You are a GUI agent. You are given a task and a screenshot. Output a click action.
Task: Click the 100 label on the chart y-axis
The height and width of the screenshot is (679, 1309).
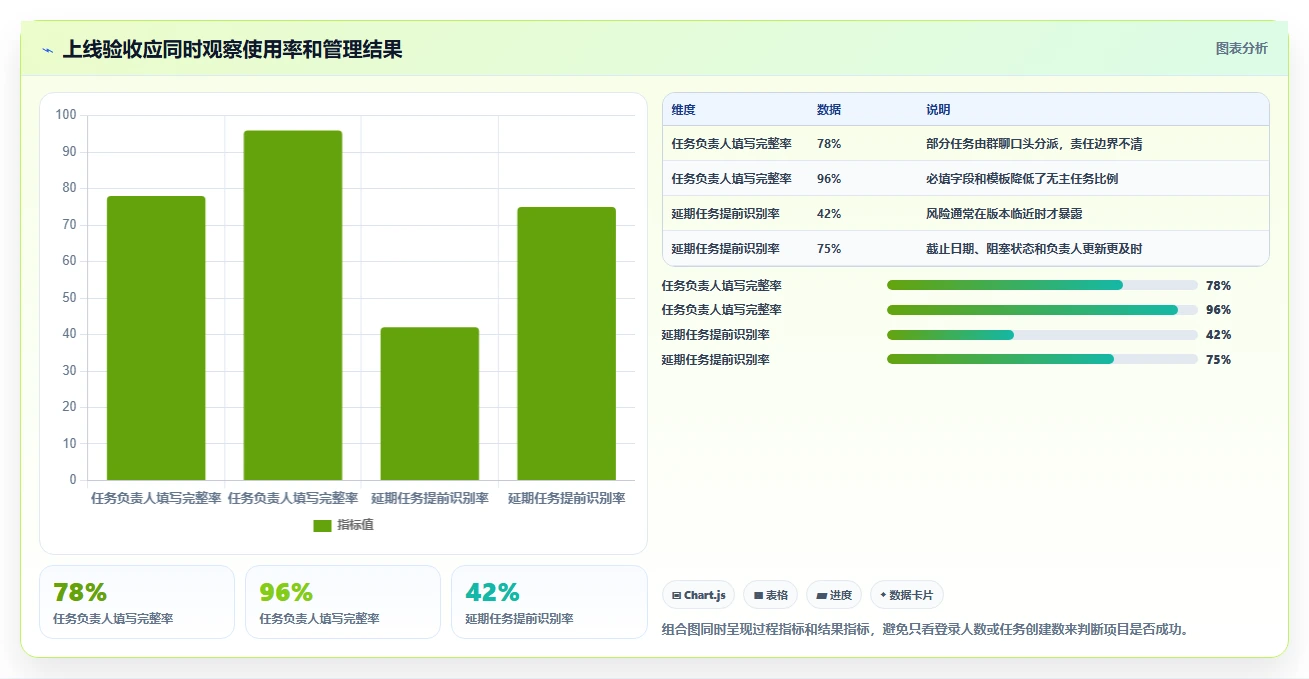(x=66, y=115)
